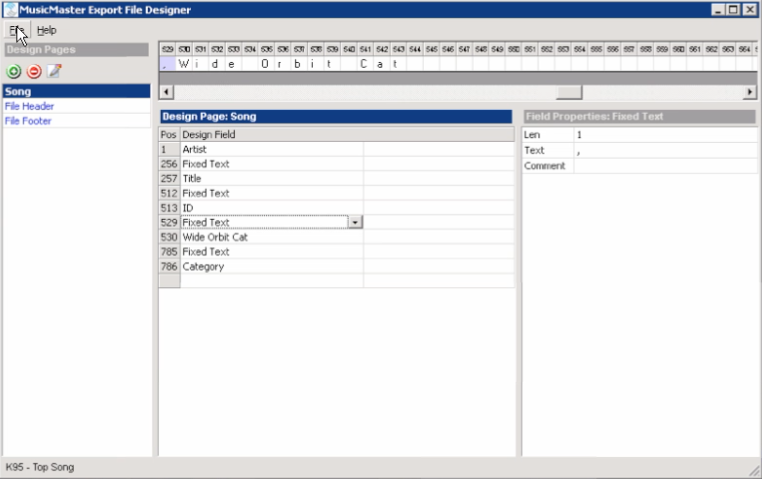Click the application icon in title bar
Image resolution: width=762 pixels, height=479 pixels.
(x=10, y=10)
